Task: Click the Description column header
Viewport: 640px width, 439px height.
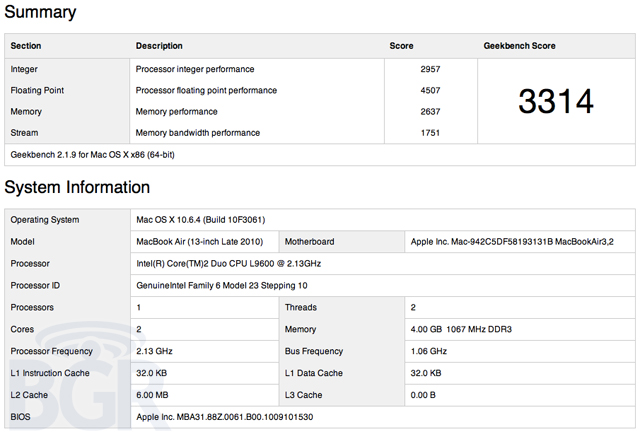Action: 159,46
